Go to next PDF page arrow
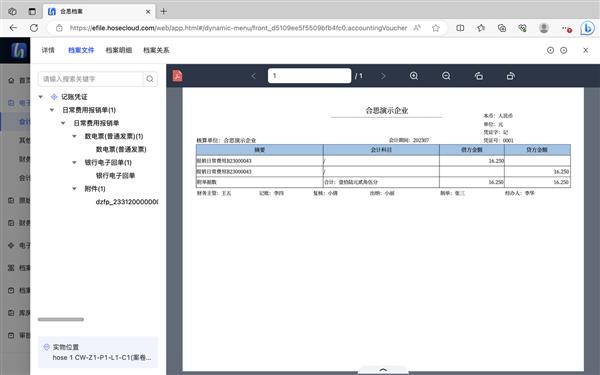The height and width of the screenshot is (375, 600). click(x=383, y=76)
